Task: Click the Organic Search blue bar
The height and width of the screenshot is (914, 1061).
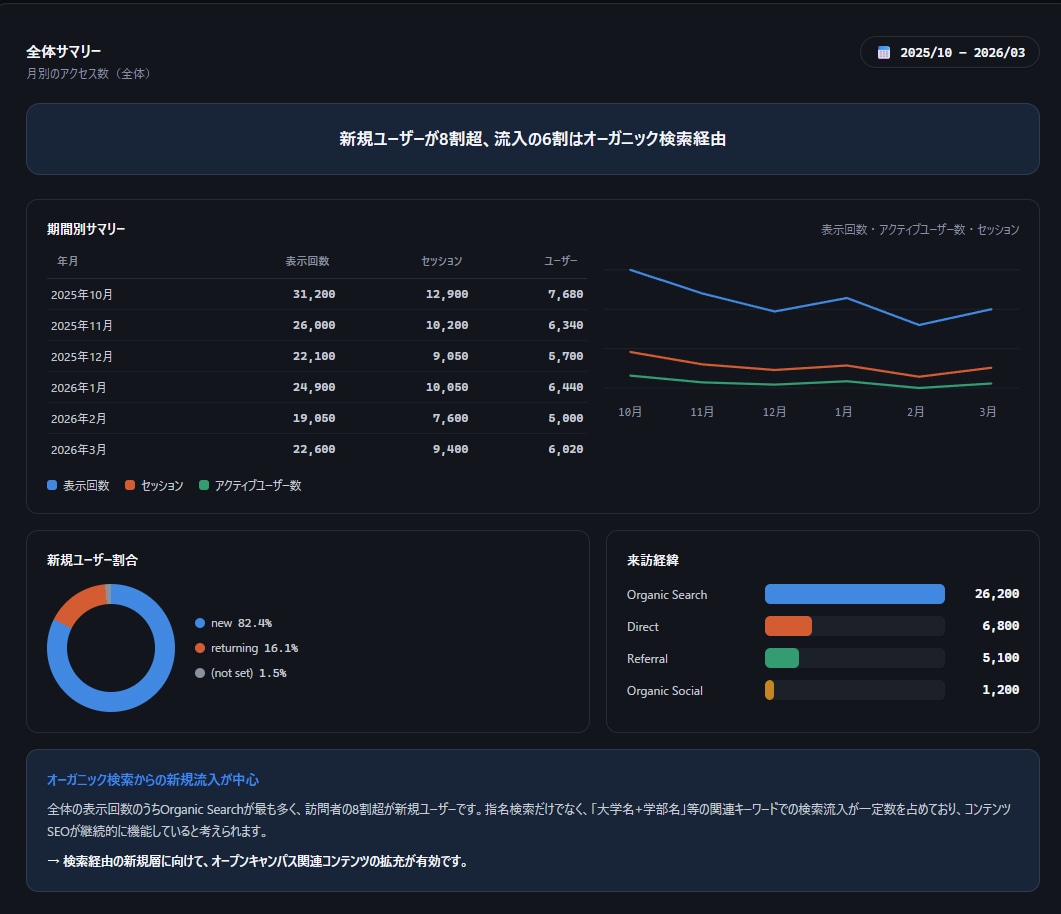Action: [x=855, y=594]
